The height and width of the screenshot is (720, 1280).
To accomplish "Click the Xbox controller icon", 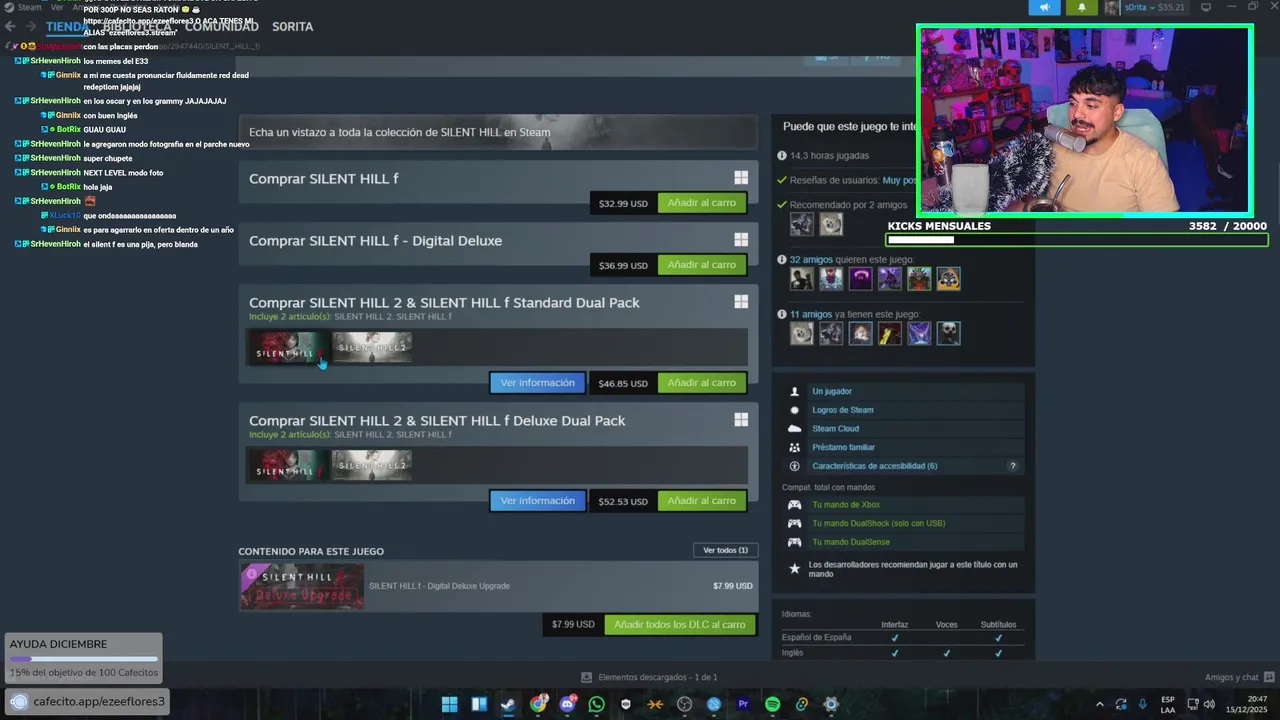I will [795, 505].
